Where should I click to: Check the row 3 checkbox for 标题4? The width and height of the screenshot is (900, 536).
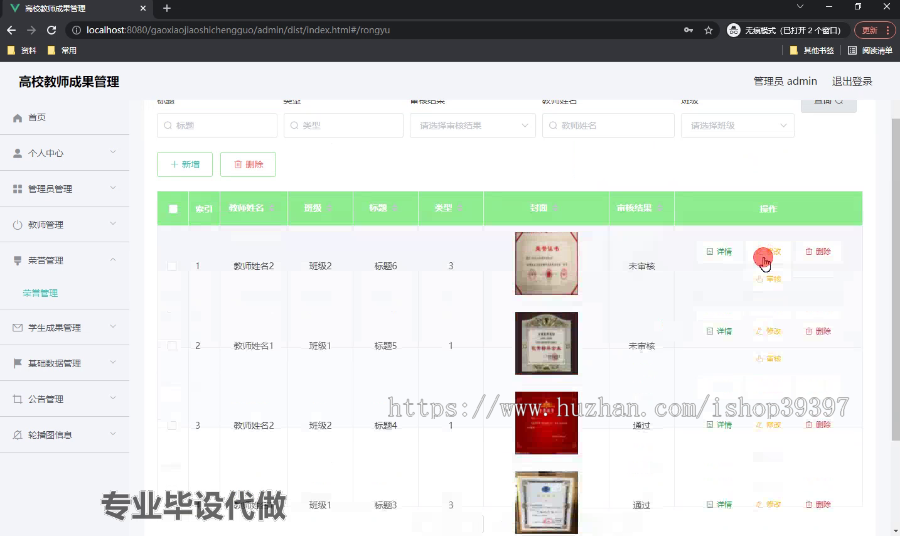(x=172, y=425)
